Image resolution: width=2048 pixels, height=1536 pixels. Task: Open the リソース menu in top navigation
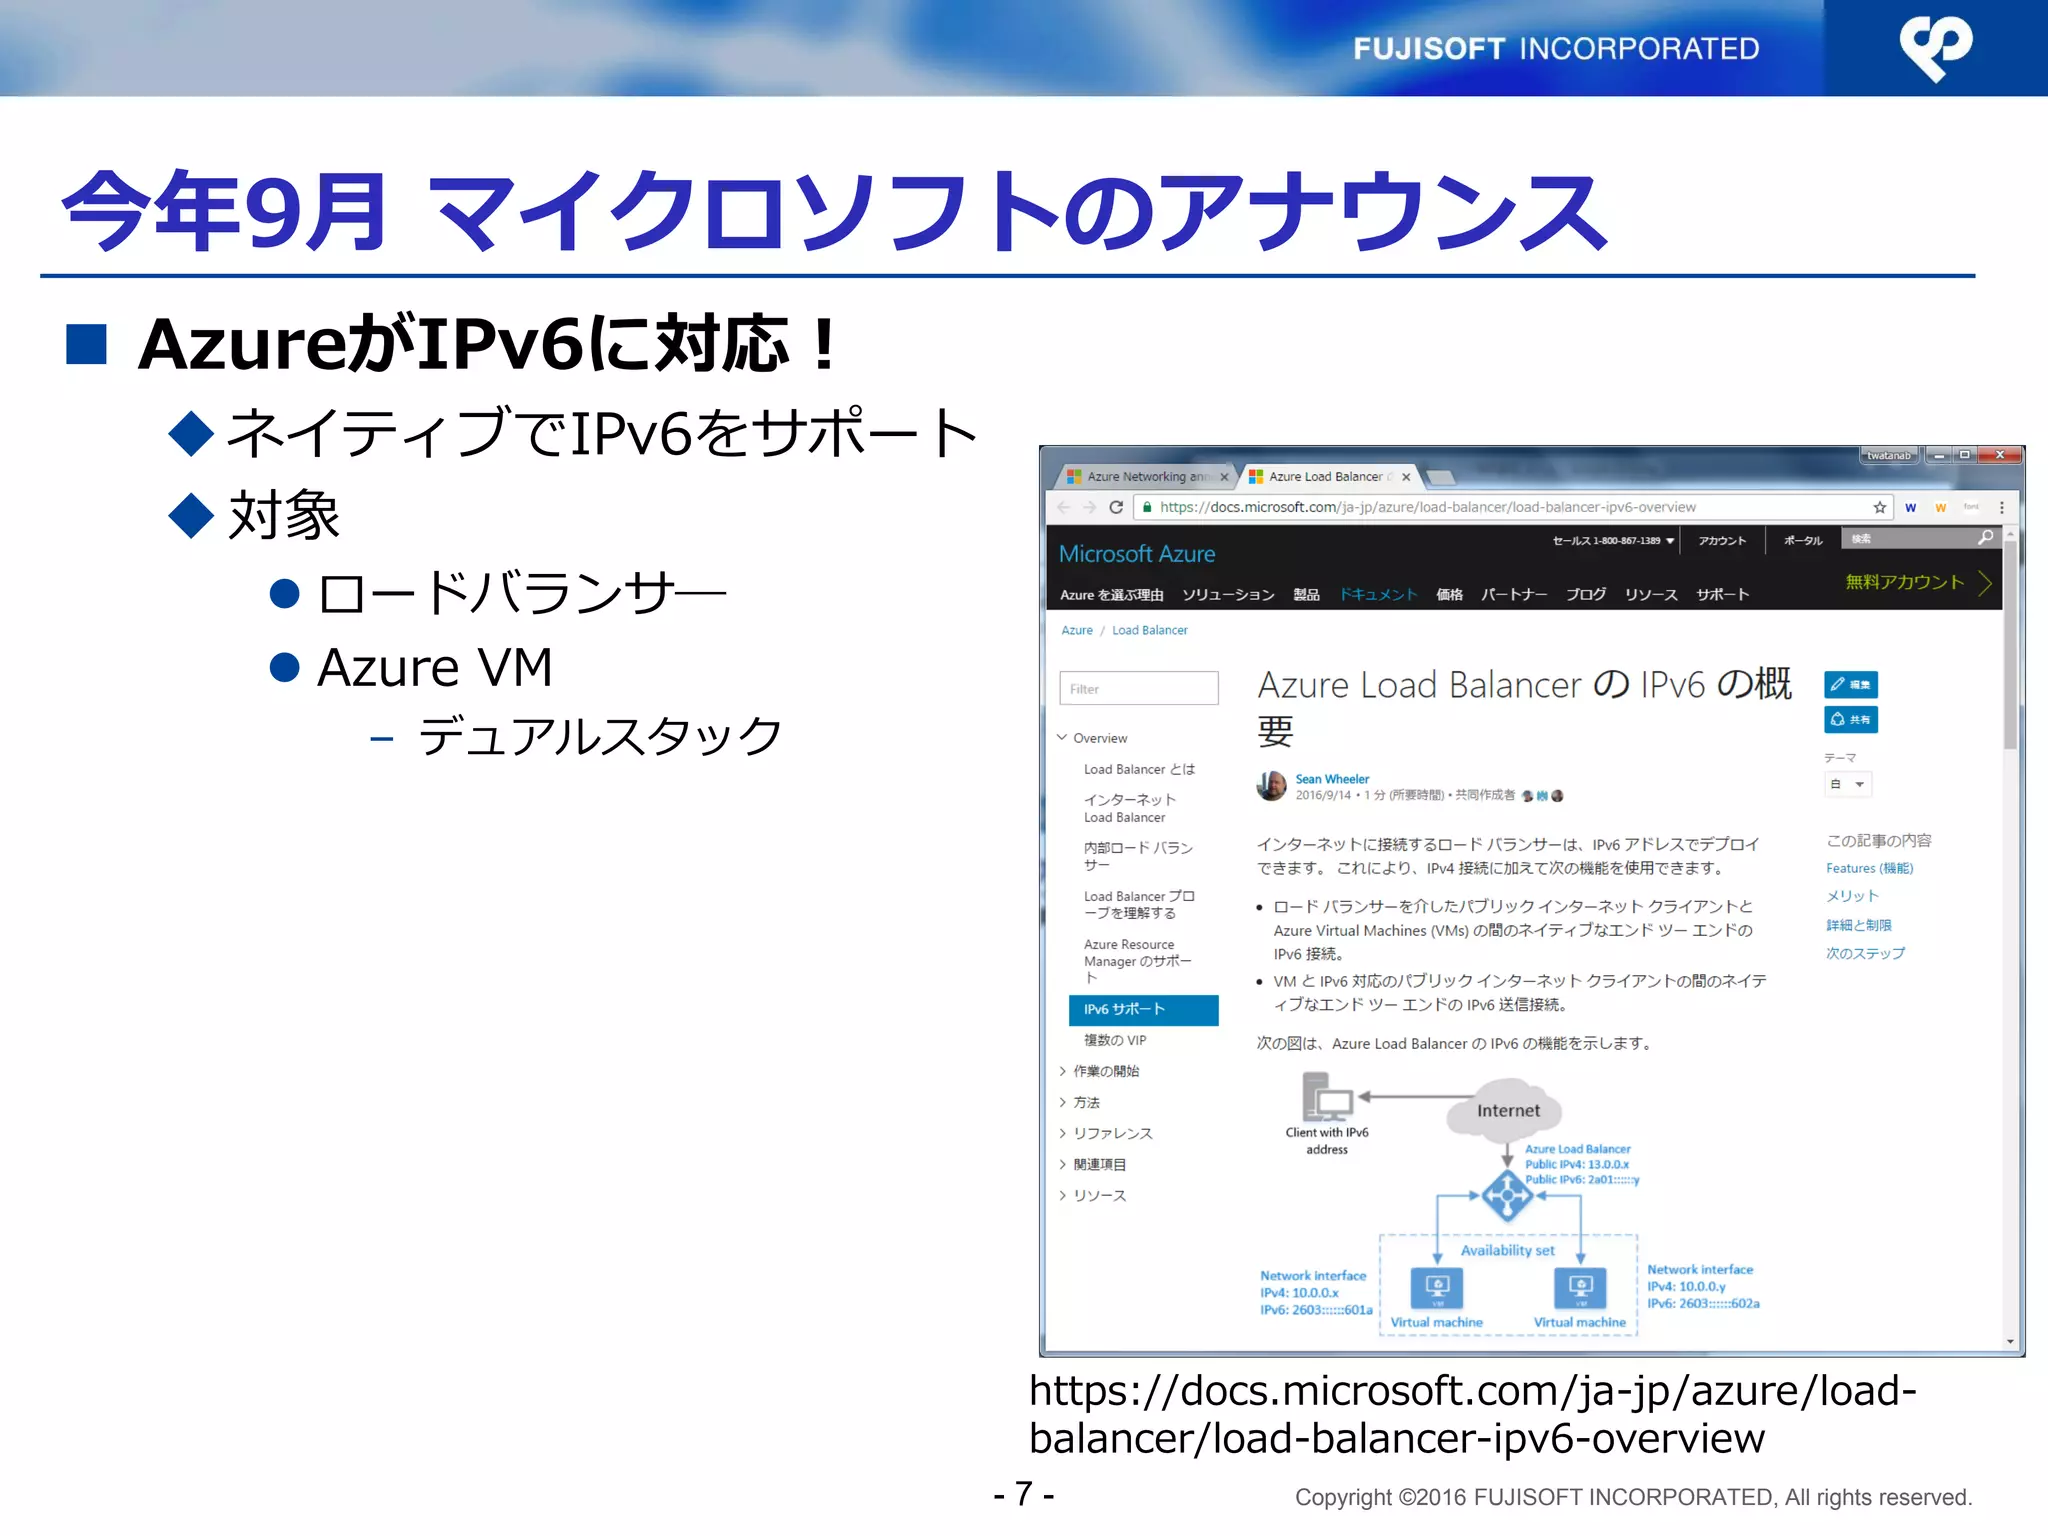click(x=1651, y=595)
